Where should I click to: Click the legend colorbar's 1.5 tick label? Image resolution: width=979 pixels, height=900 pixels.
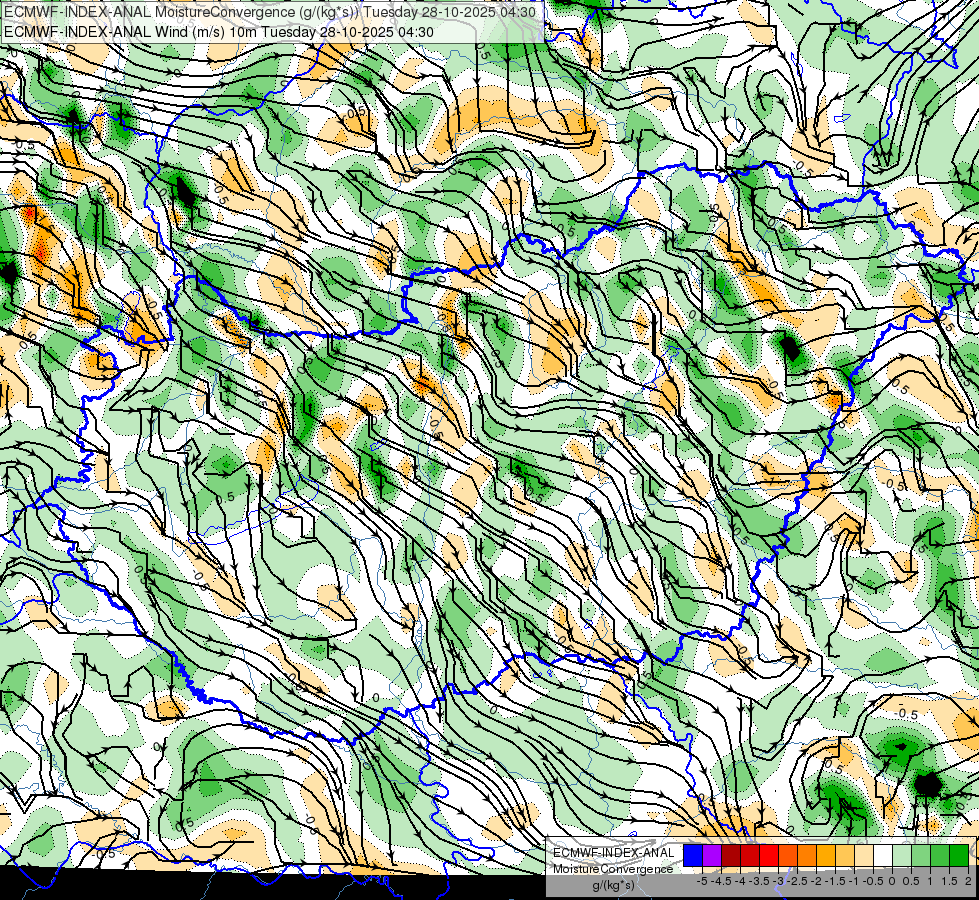click(x=950, y=881)
